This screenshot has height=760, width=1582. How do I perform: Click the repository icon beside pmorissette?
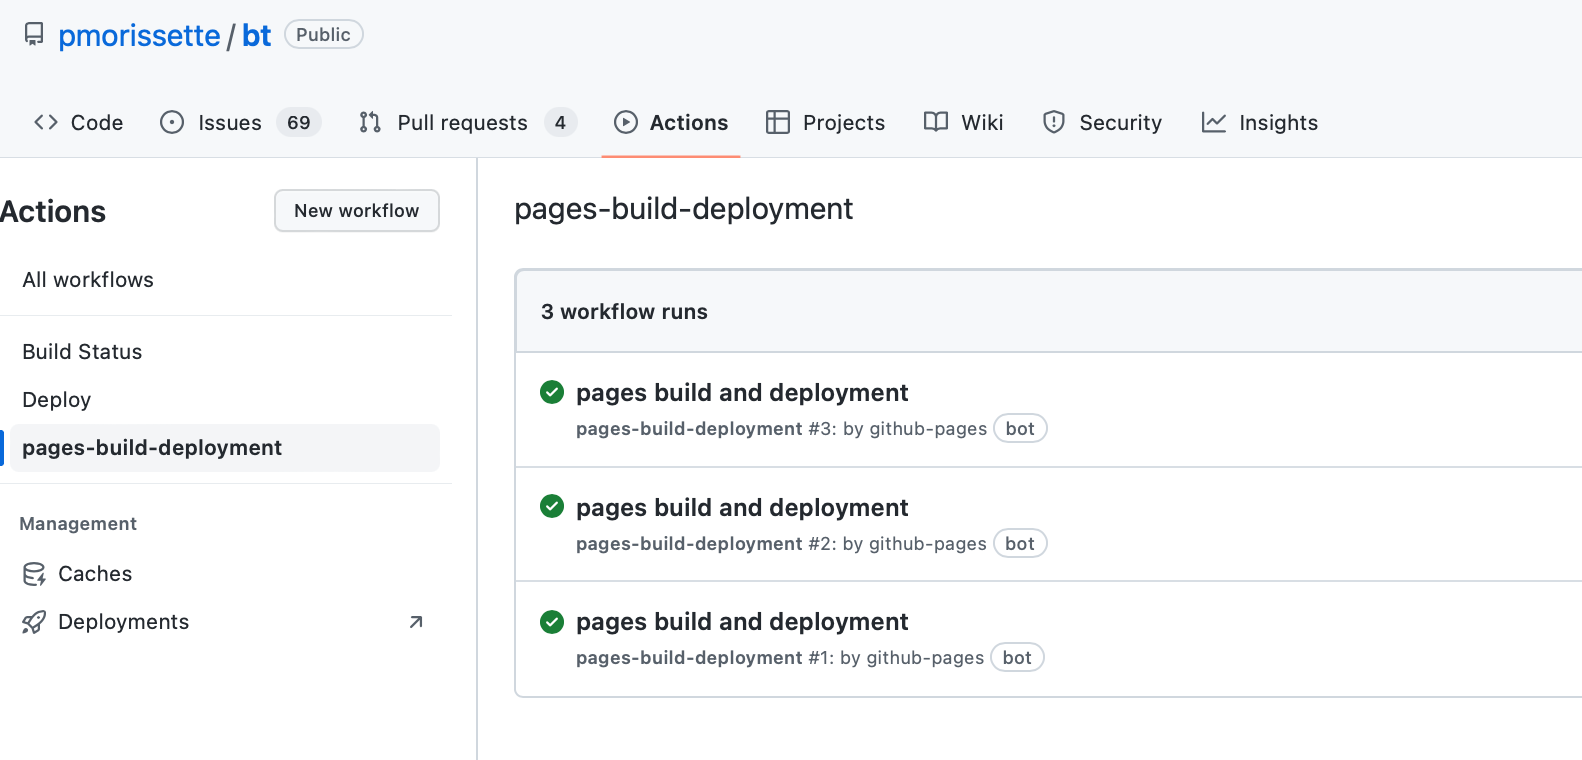34,35
